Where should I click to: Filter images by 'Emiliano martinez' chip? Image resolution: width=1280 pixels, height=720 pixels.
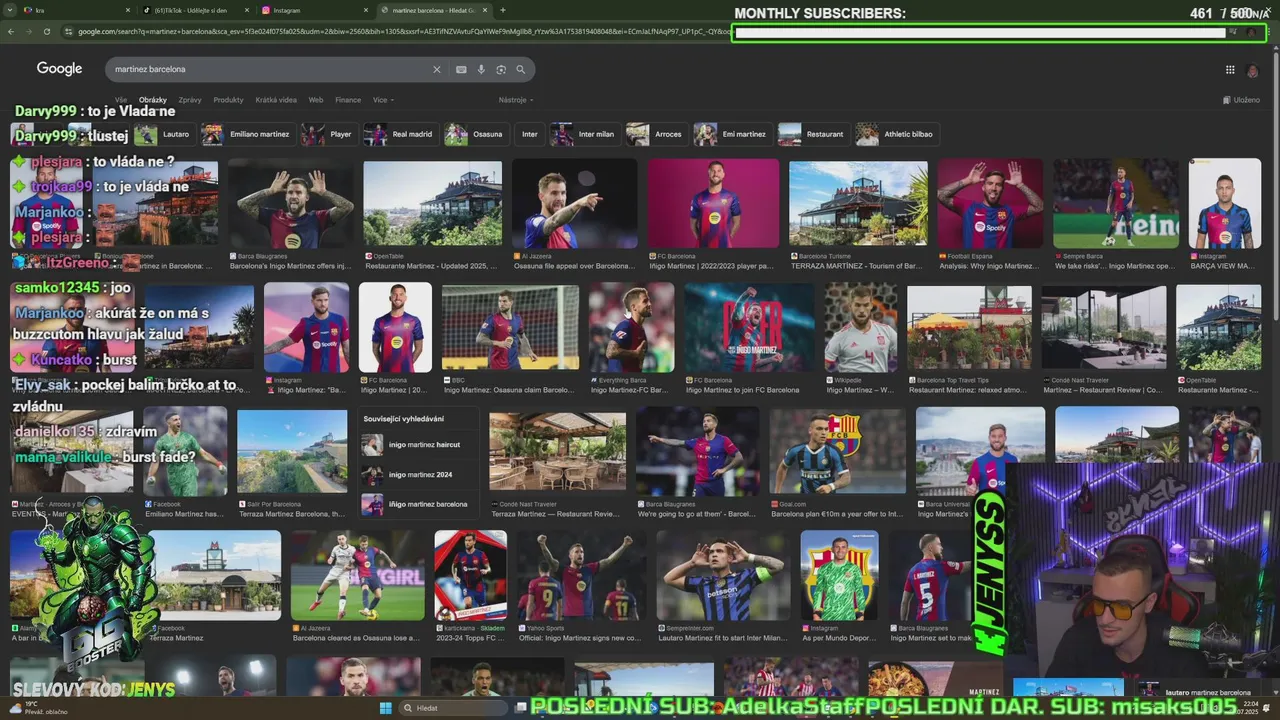coord(248,134)
